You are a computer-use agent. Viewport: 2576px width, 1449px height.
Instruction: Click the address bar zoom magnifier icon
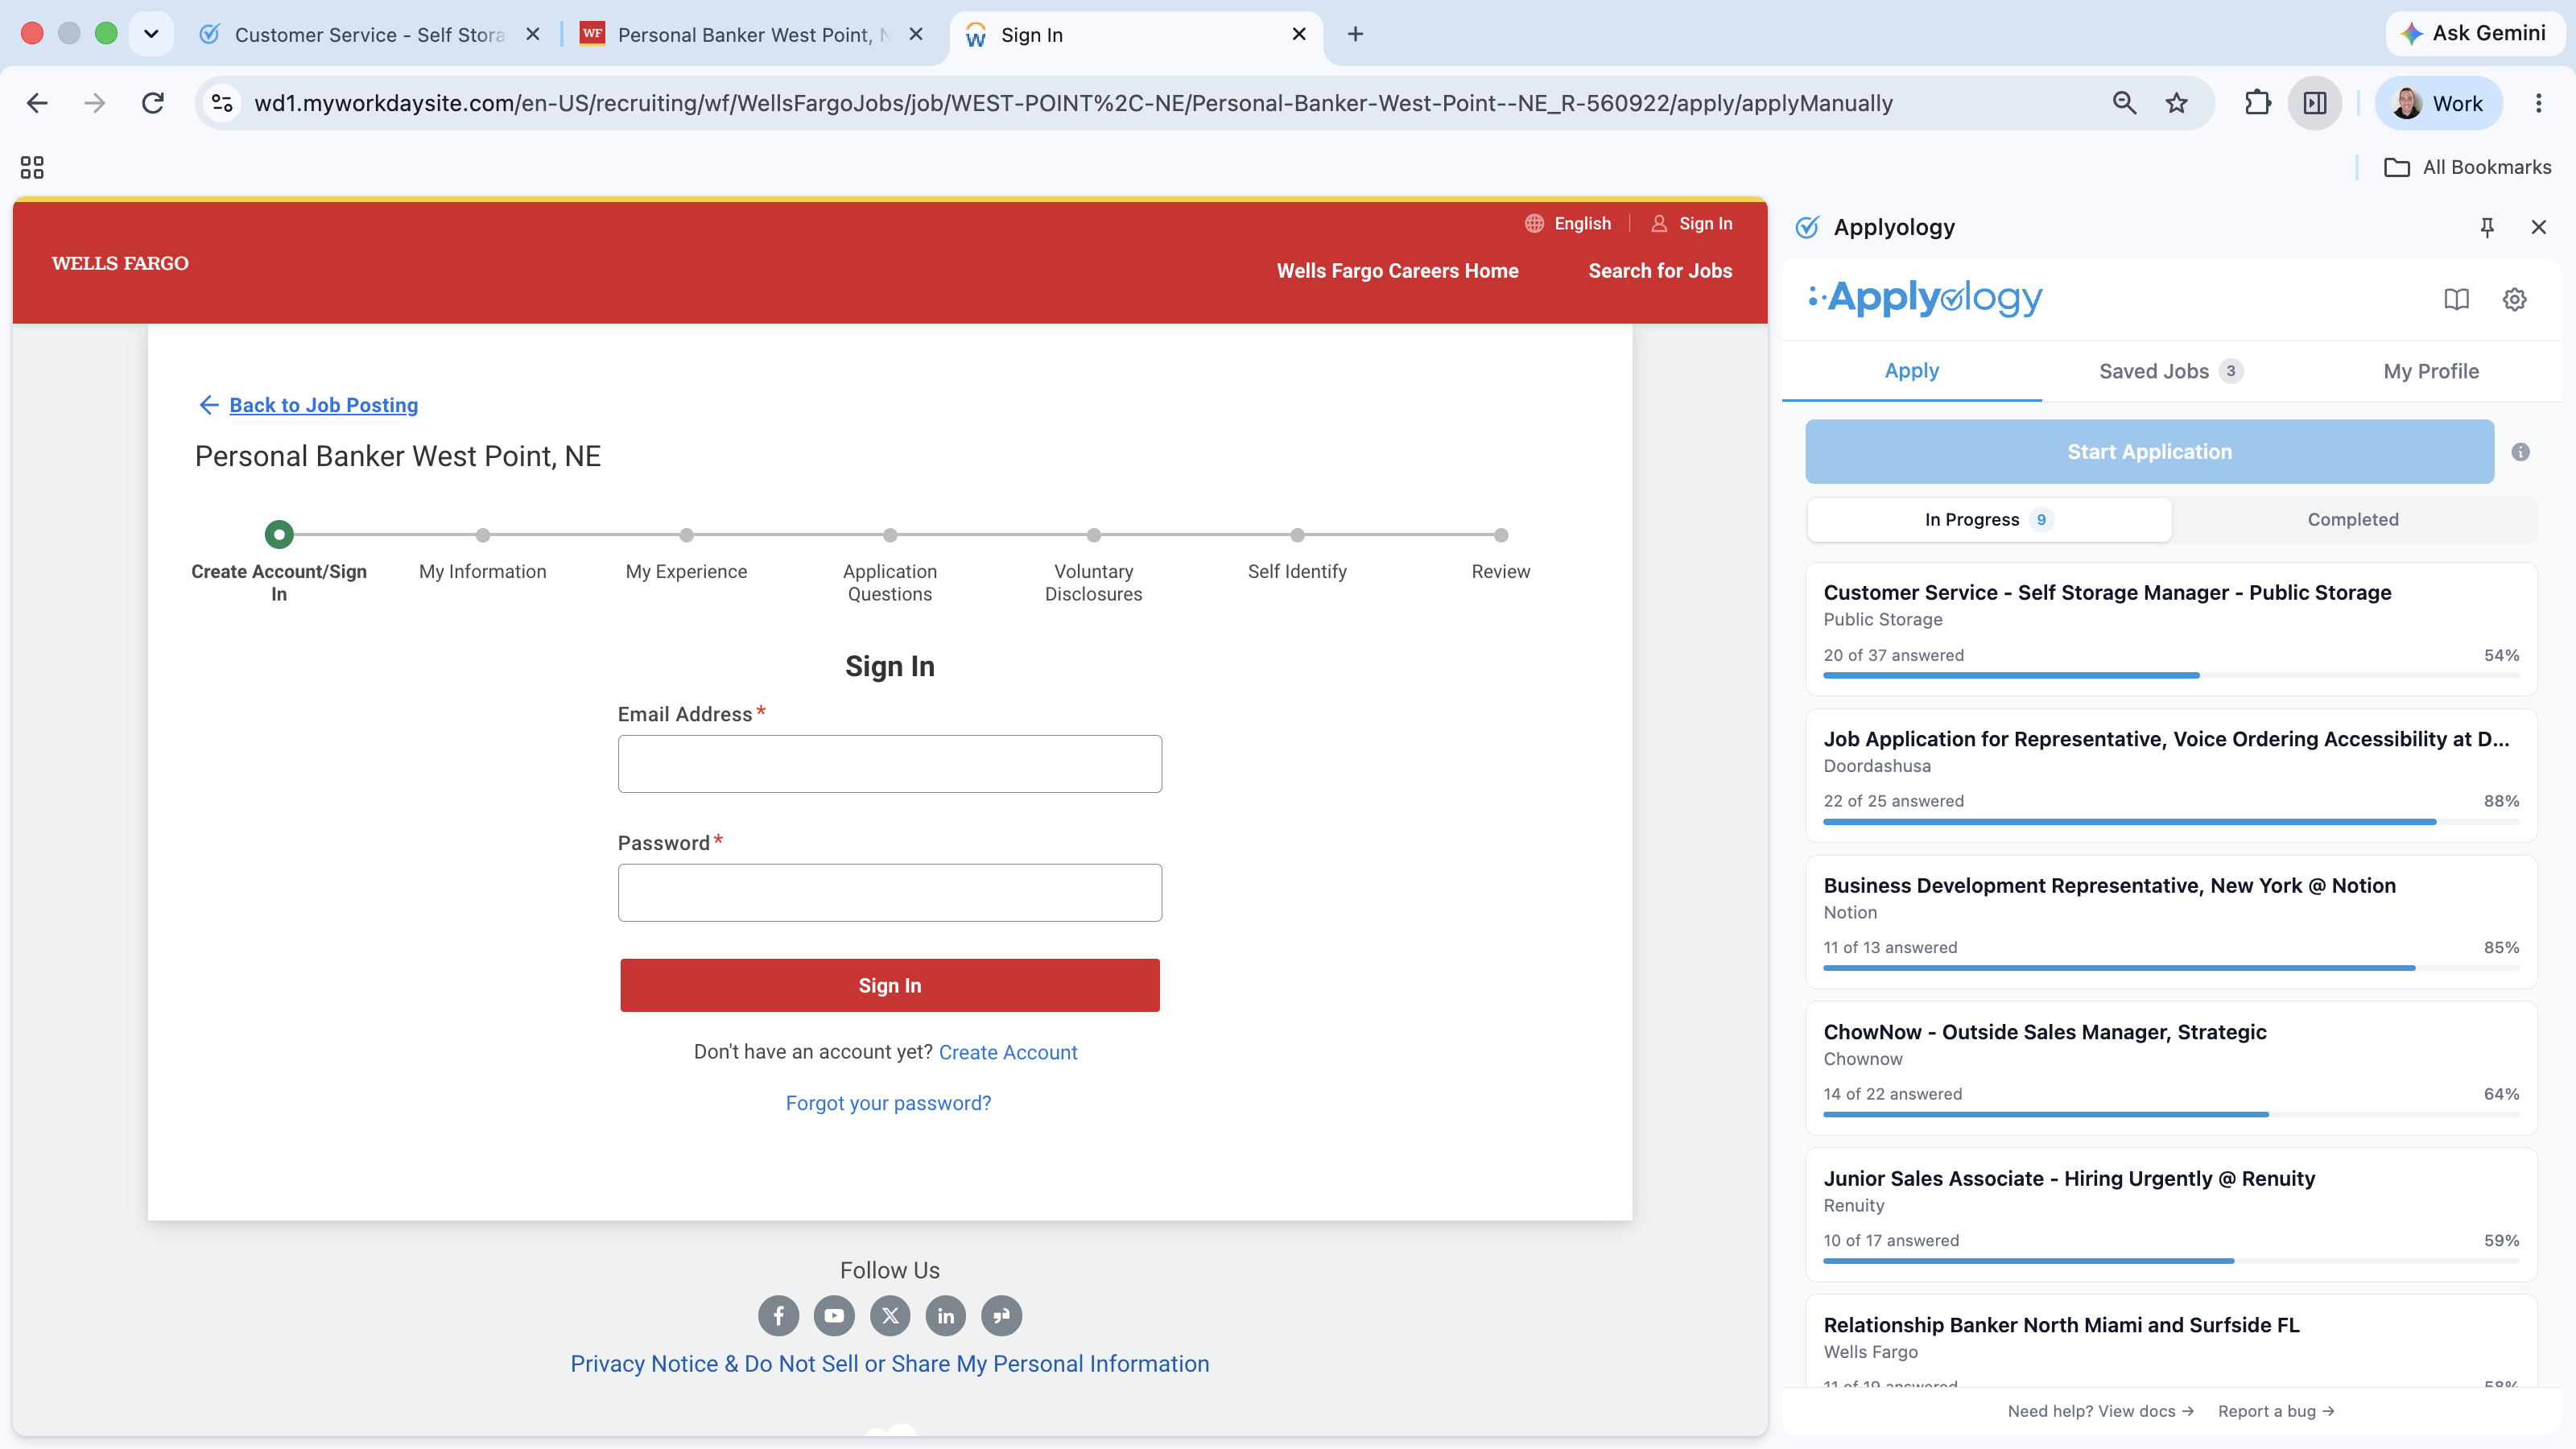(x=2124, y=103)
